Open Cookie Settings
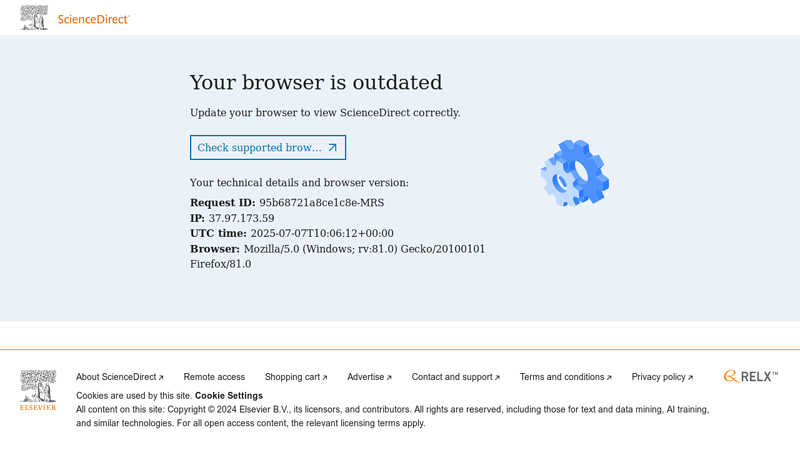The height and width of the screenshot is (450, 800). click(229, 396)
